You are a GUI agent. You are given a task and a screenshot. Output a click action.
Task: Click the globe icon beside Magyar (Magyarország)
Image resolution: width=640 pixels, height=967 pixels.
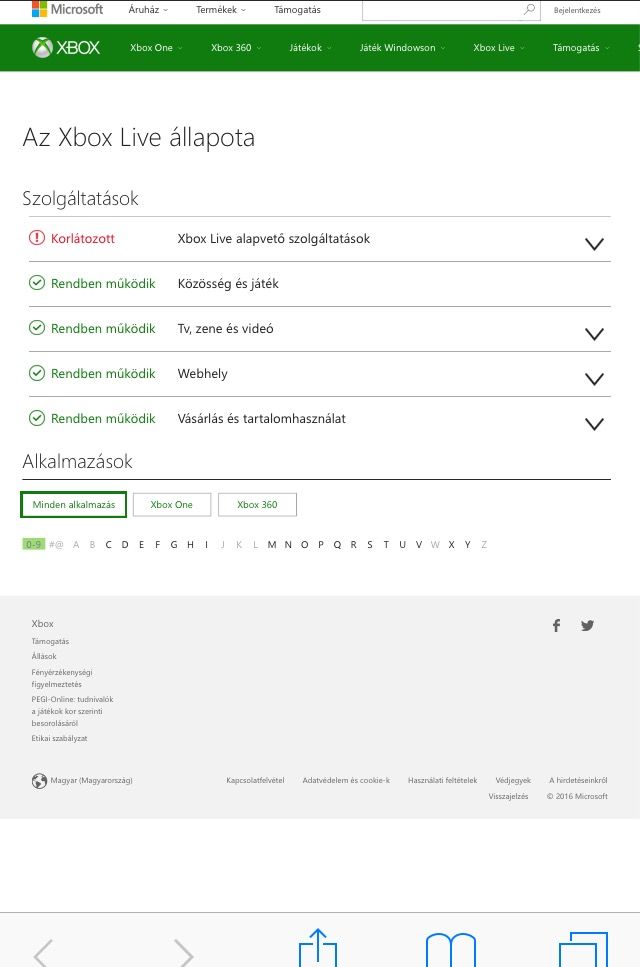point(39,781)
